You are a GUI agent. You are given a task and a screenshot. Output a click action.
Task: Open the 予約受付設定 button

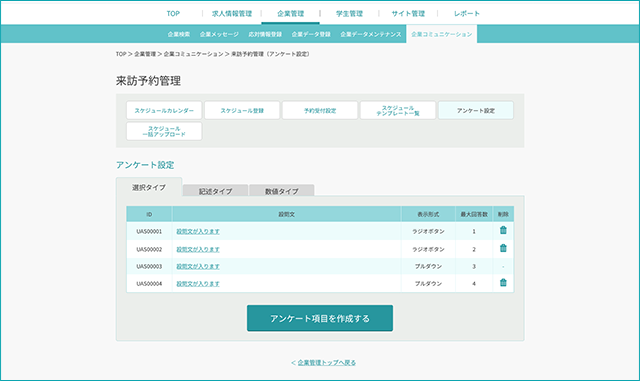tap(320, 110)
